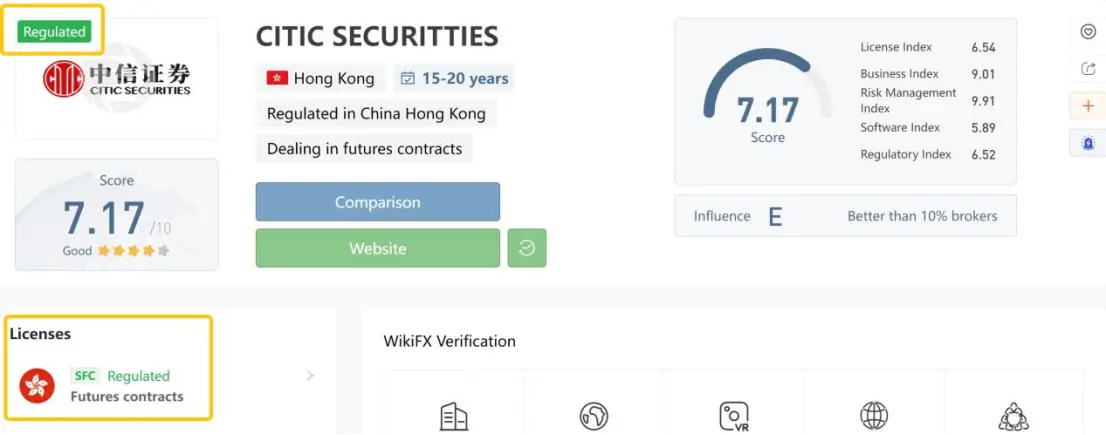
Task: Click the Dealing in futures contracts tag
Action: click(x=364, y=149)
